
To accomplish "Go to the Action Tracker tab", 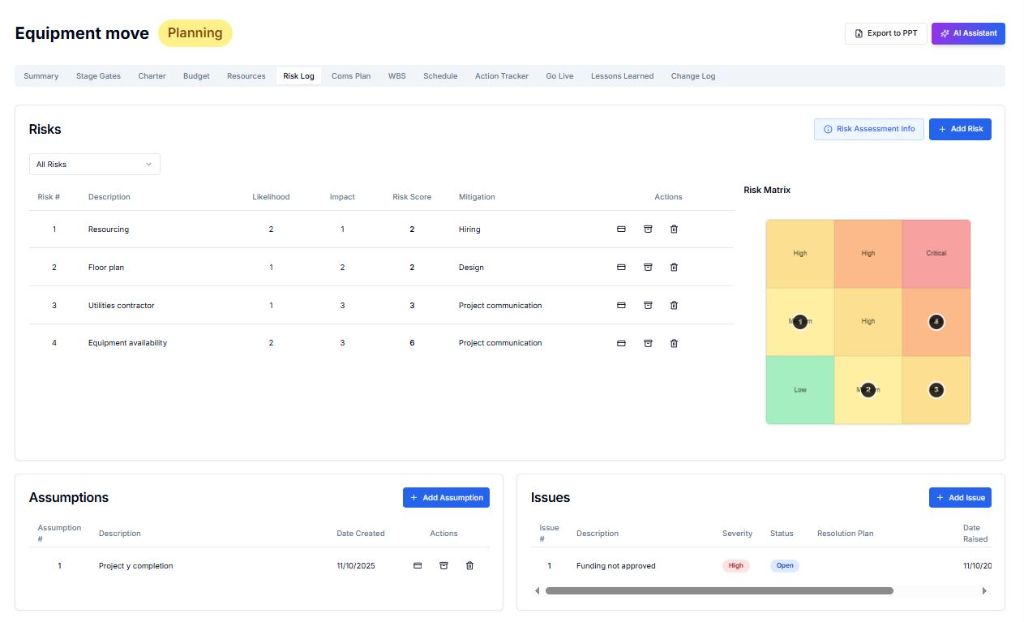I will [x=501, y=76].
